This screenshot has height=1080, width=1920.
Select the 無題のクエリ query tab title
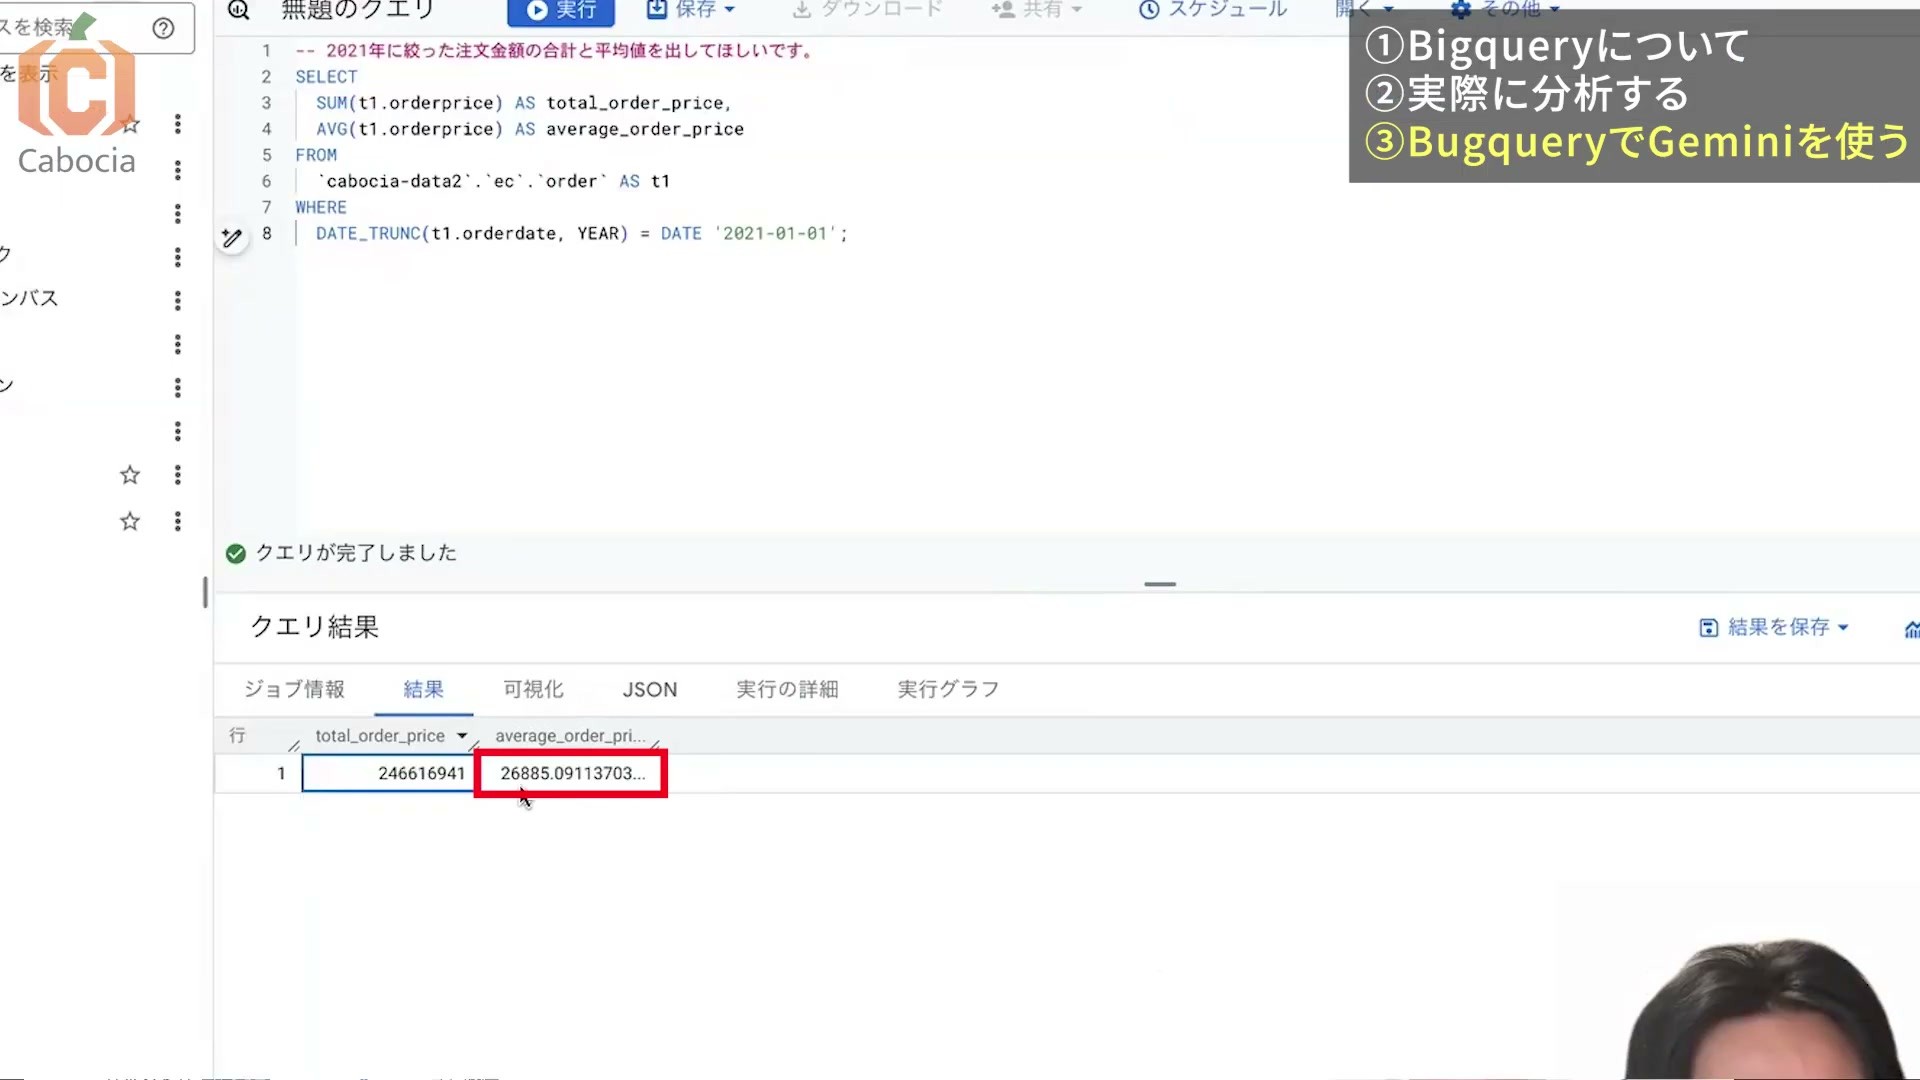pyautogui.click(x=357, y=10)
